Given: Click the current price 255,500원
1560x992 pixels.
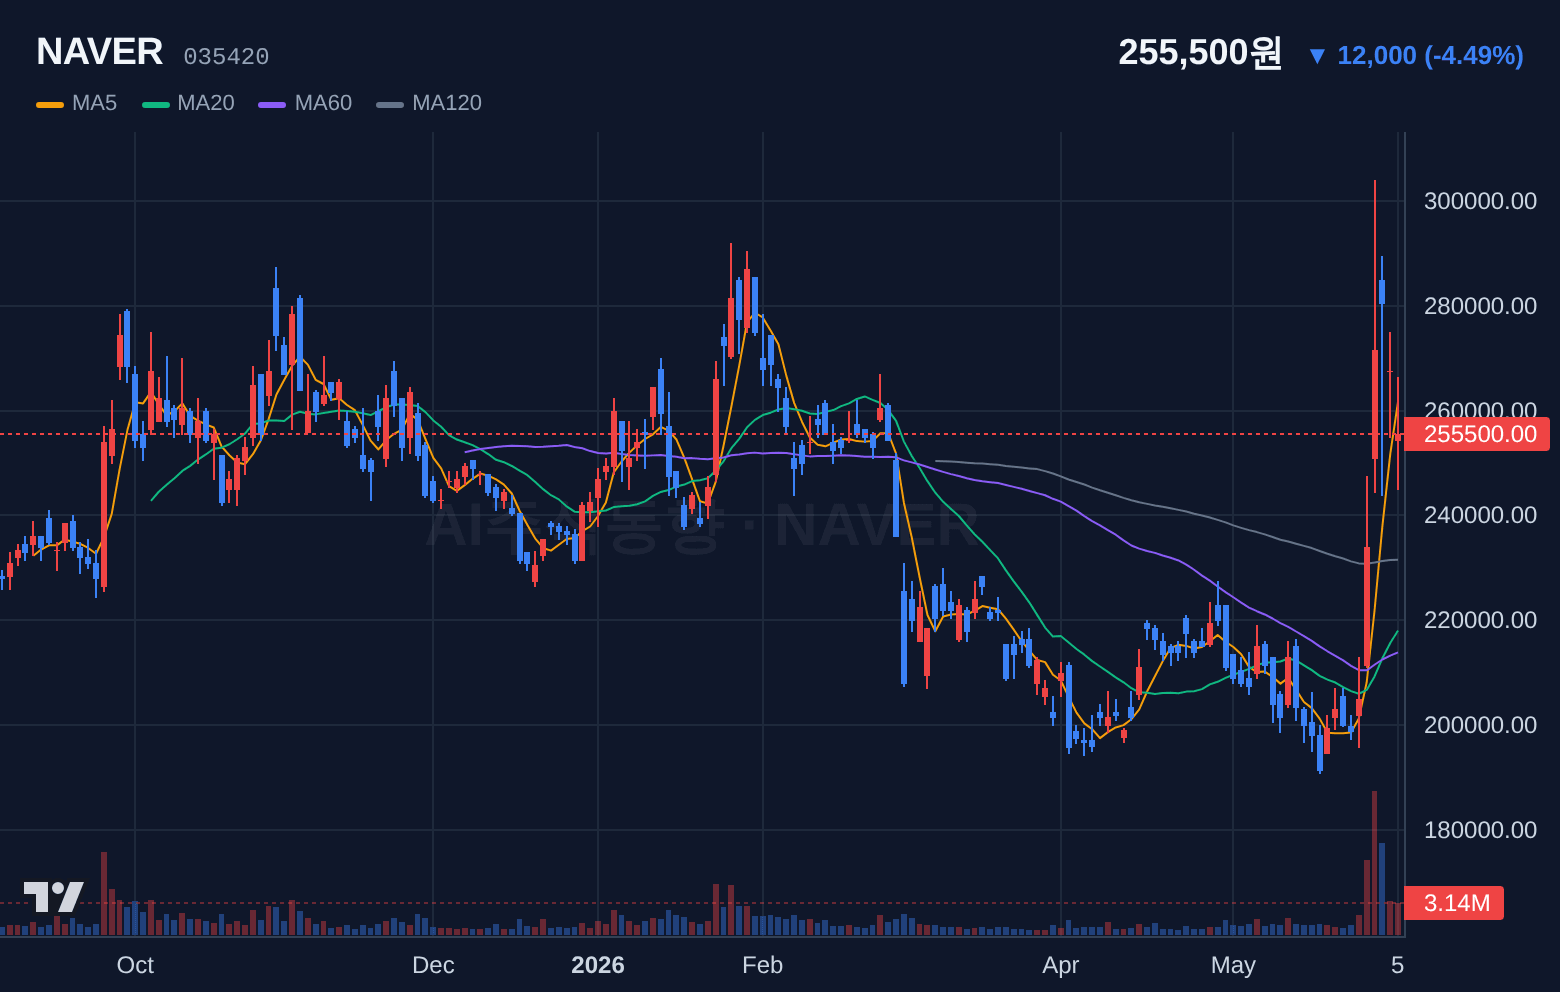Looking at the screenshot, I should 1200,52.
